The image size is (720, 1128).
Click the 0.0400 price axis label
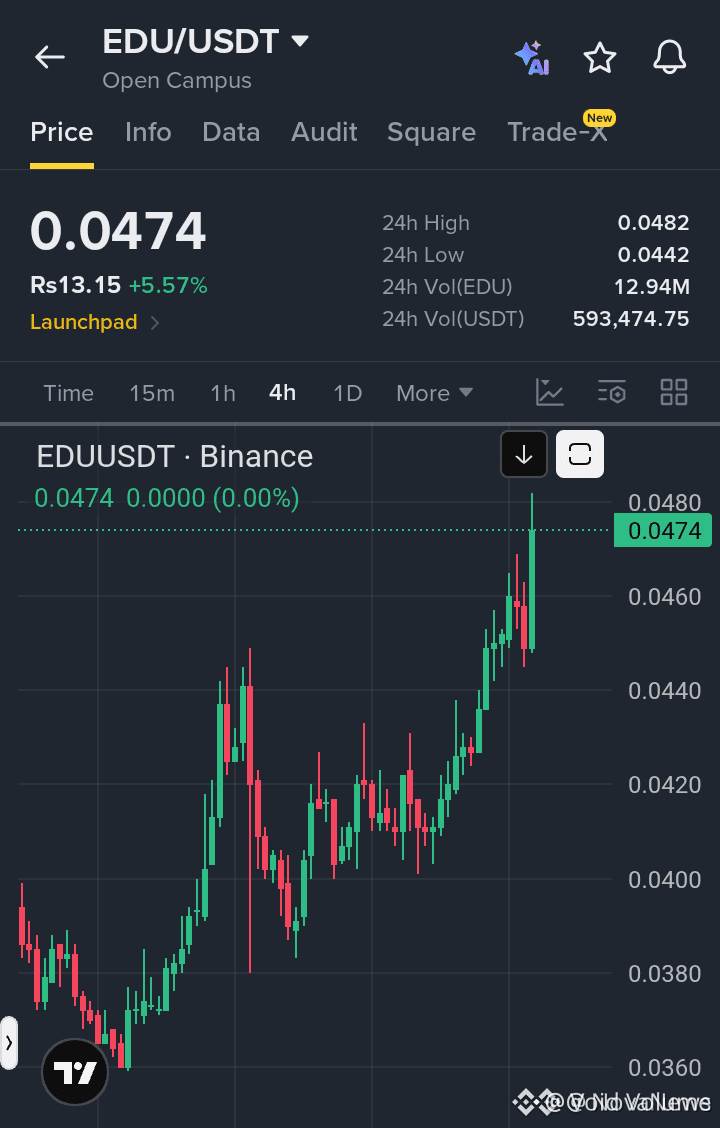(x=665, y=879)
